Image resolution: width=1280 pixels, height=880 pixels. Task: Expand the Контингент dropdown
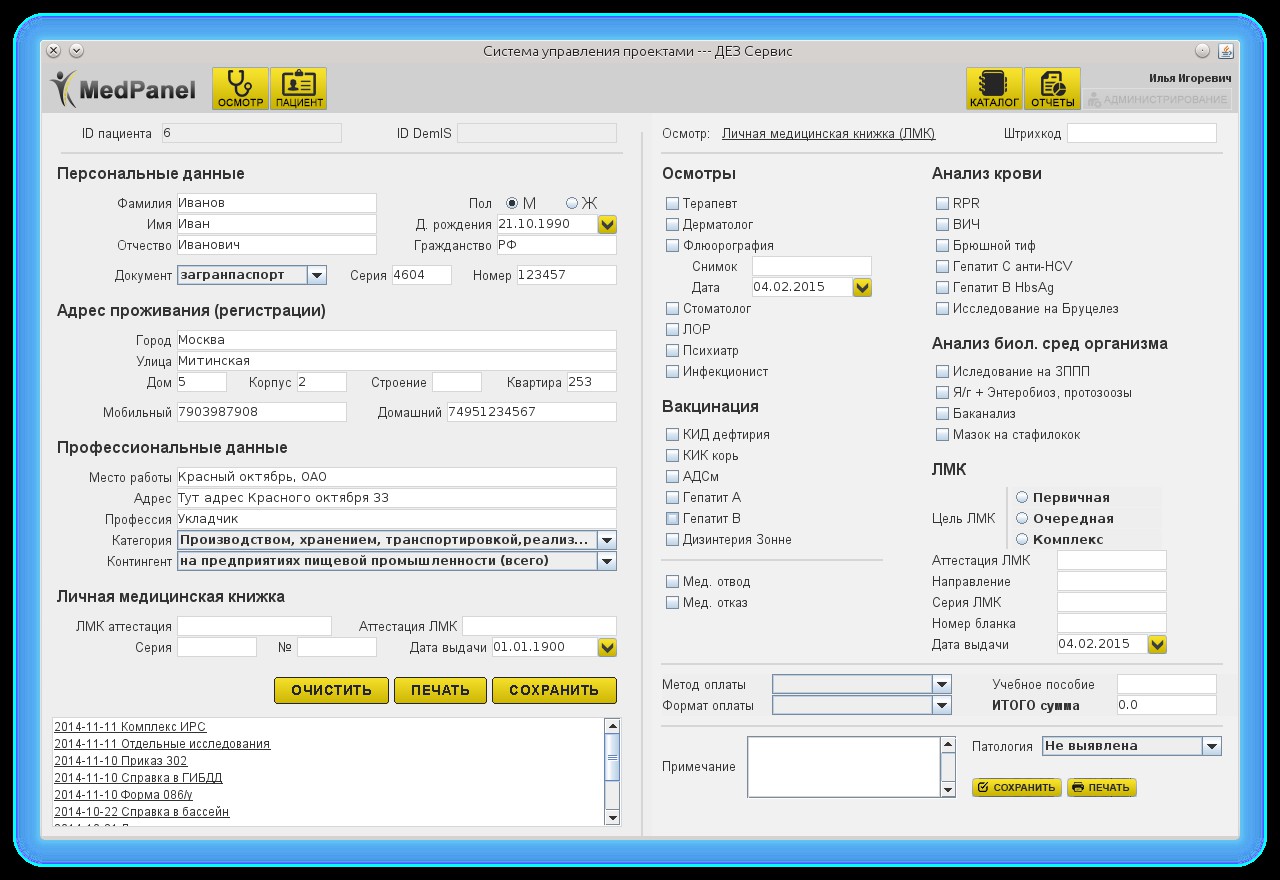(606, 562)
